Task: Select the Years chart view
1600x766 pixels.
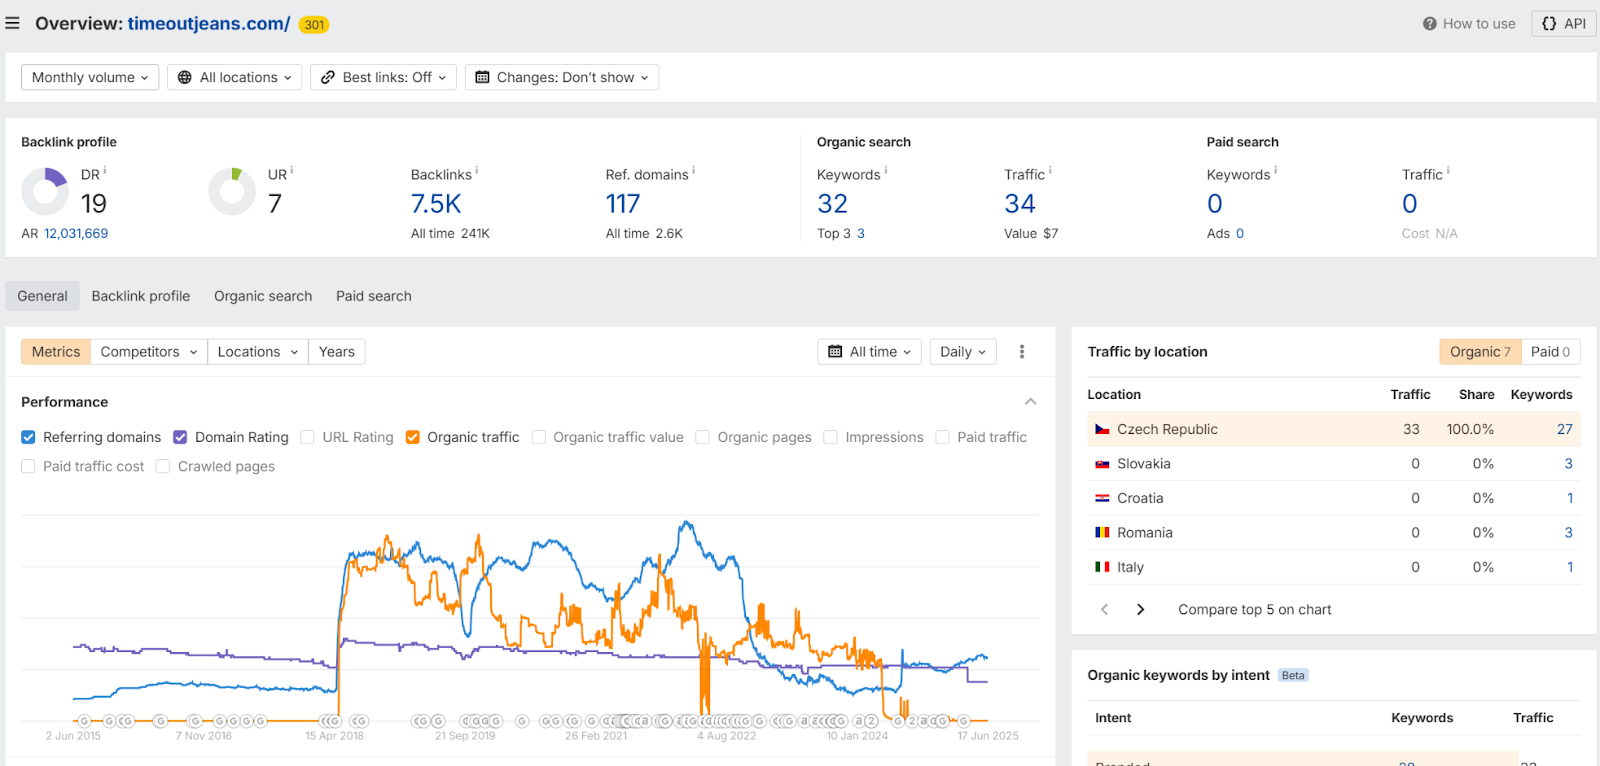Action: click(337, 352)
